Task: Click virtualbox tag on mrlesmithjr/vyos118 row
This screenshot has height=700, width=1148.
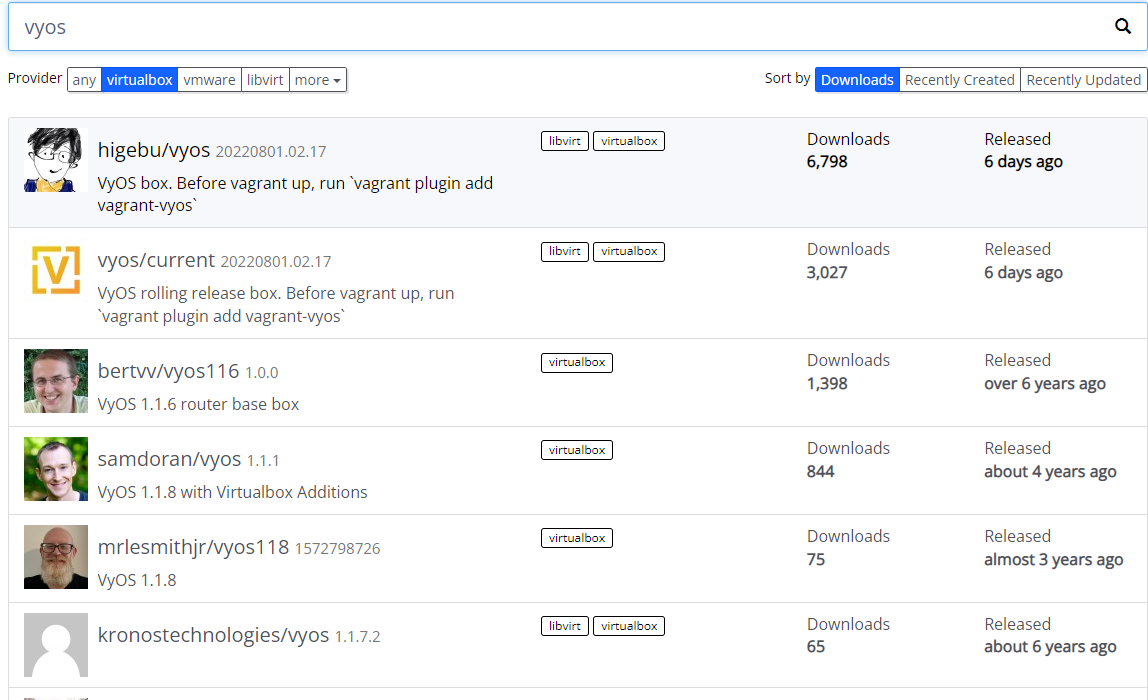Action: [x=577, y=538]
